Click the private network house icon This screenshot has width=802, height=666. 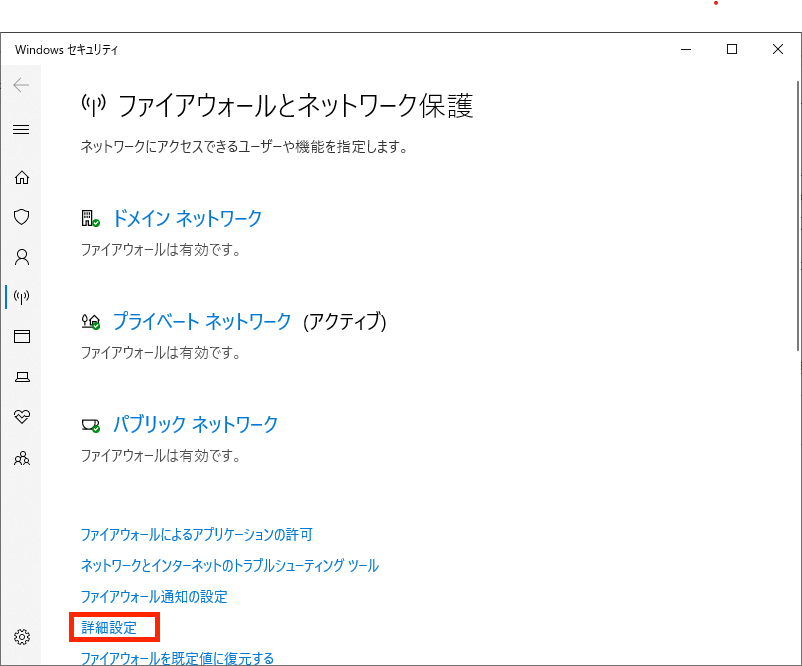point(91,321)
